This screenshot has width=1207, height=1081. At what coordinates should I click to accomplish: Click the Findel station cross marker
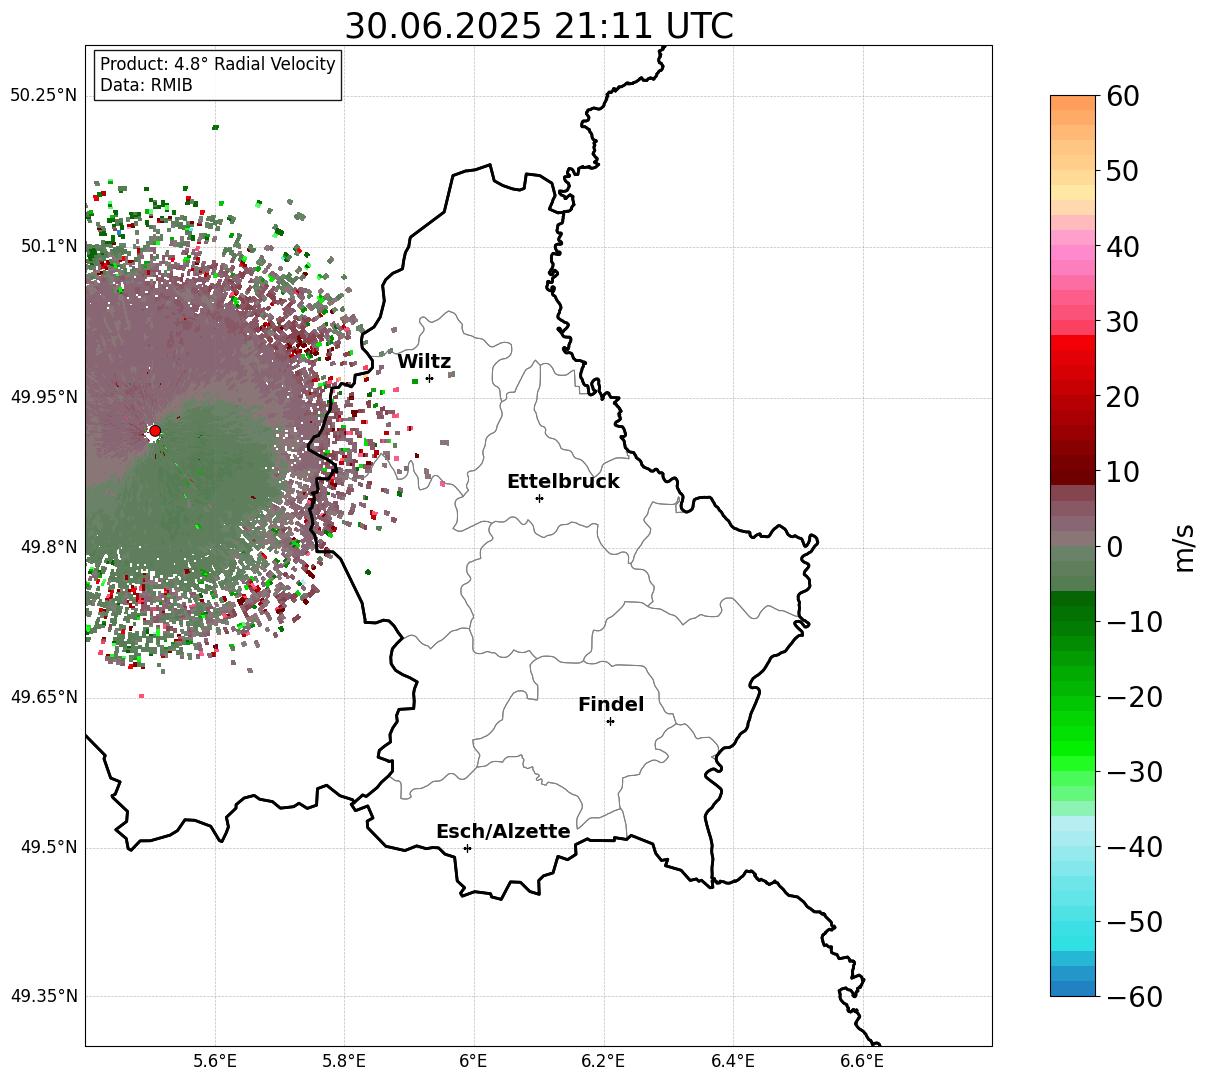click(x=610, y=721)
